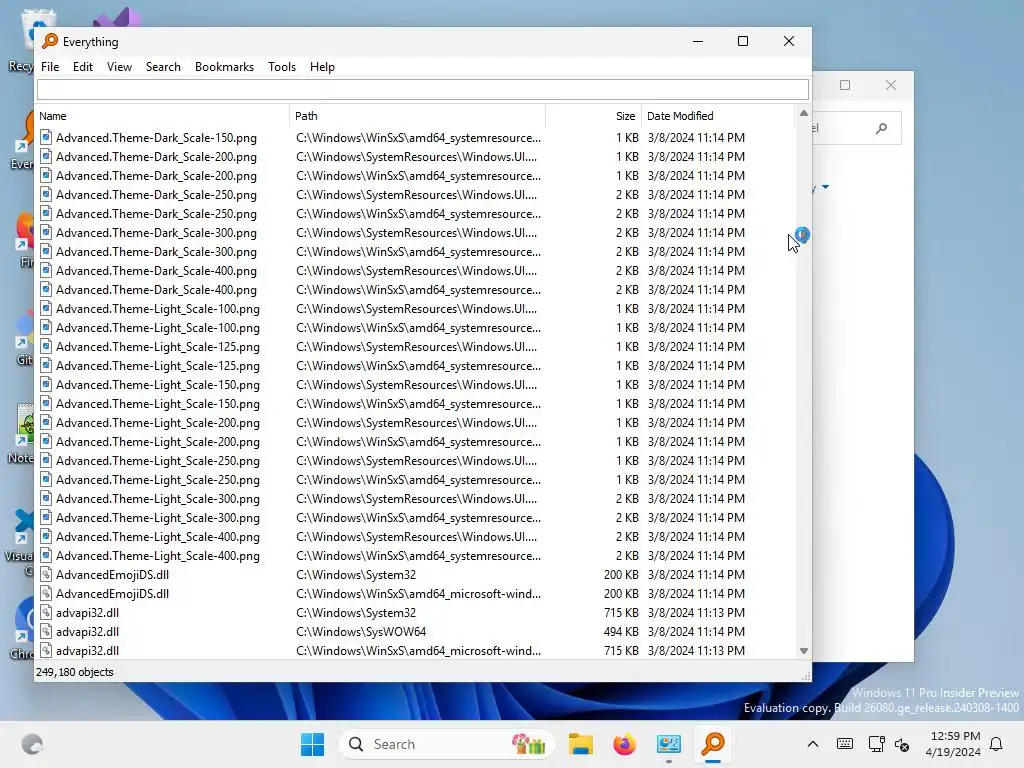1024x768 pixels.
Task: Select first Advanced.Theme-Dark_Scale-200.png in SystemResources
Action: [x=156, y=157]
